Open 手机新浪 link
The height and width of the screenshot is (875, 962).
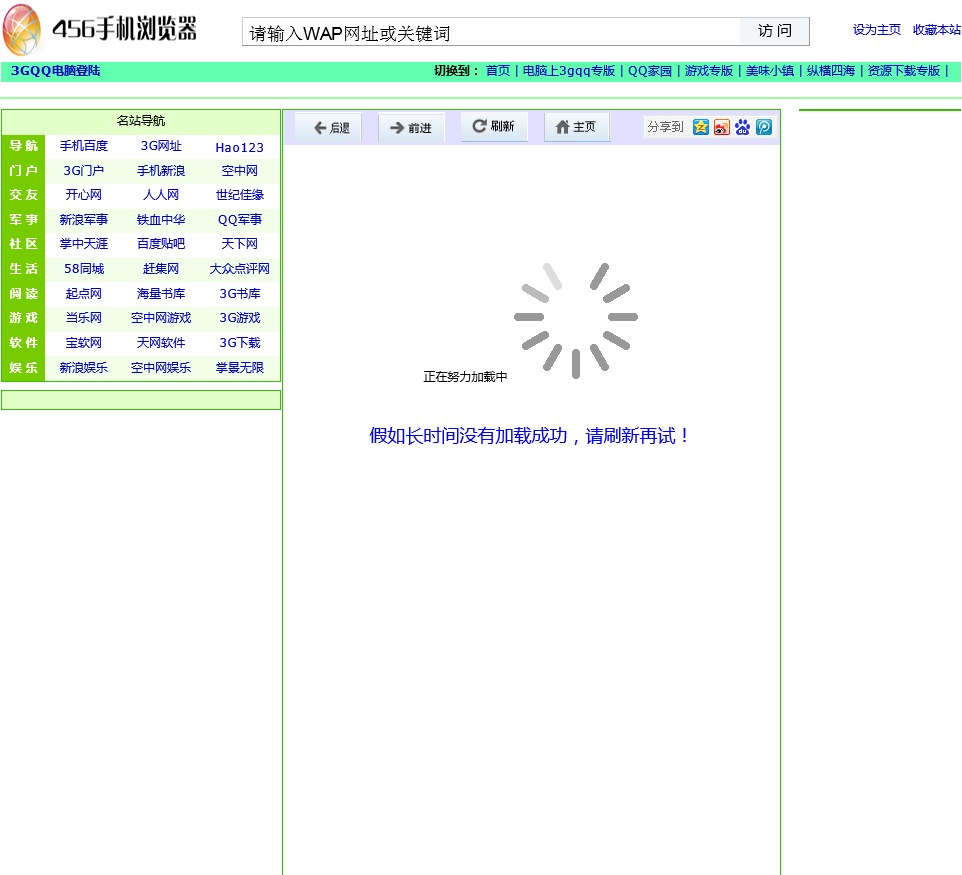coord(161,171)
